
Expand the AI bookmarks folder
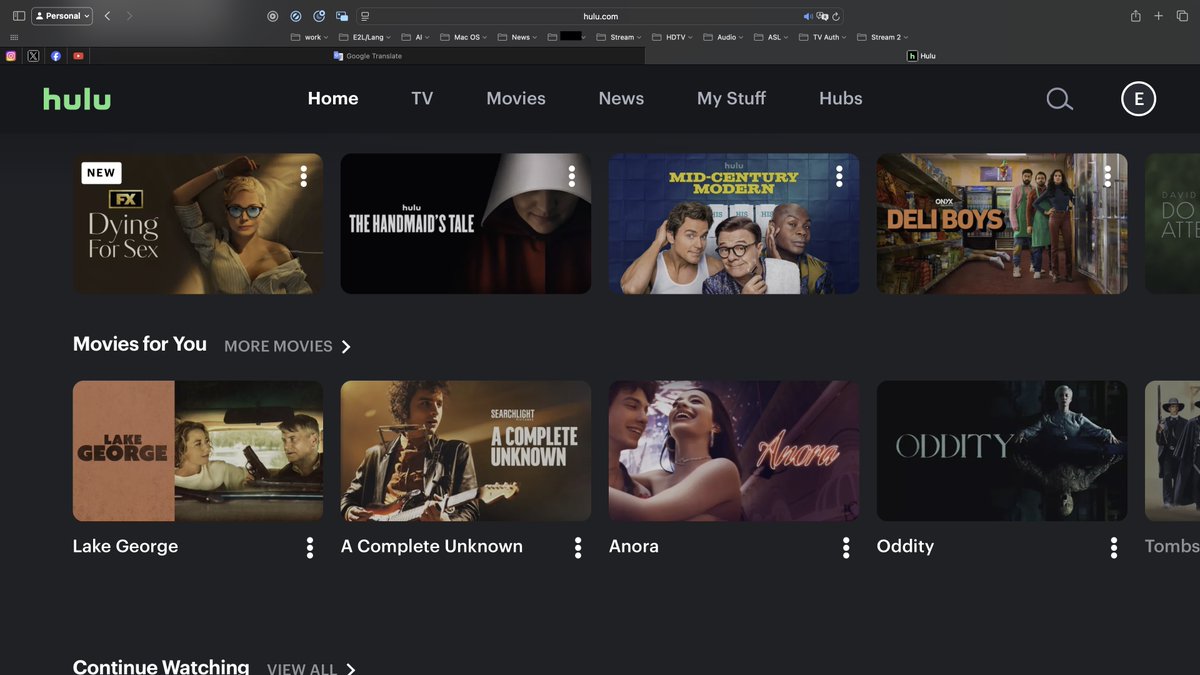(415, 37)
